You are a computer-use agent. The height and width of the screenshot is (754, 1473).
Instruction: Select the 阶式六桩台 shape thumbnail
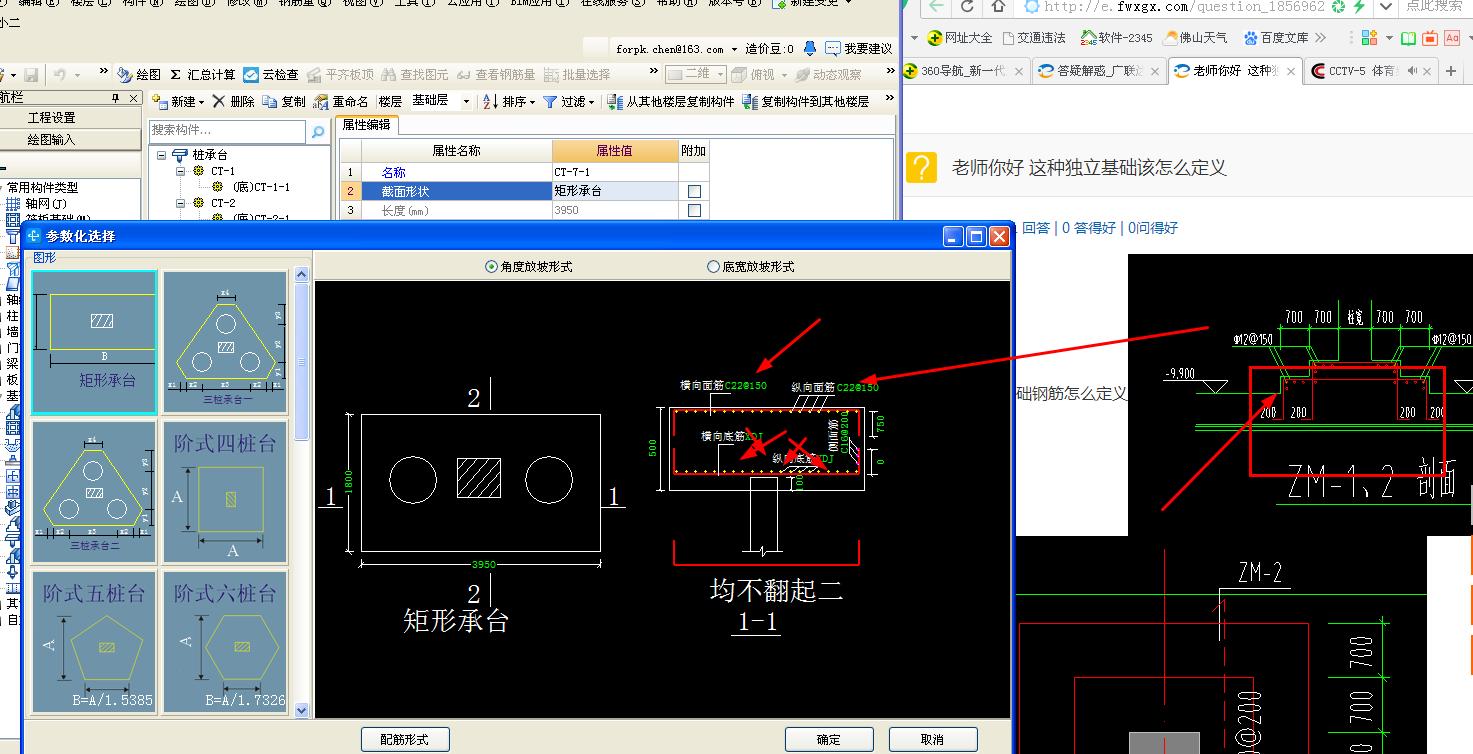tap(225, 642)
